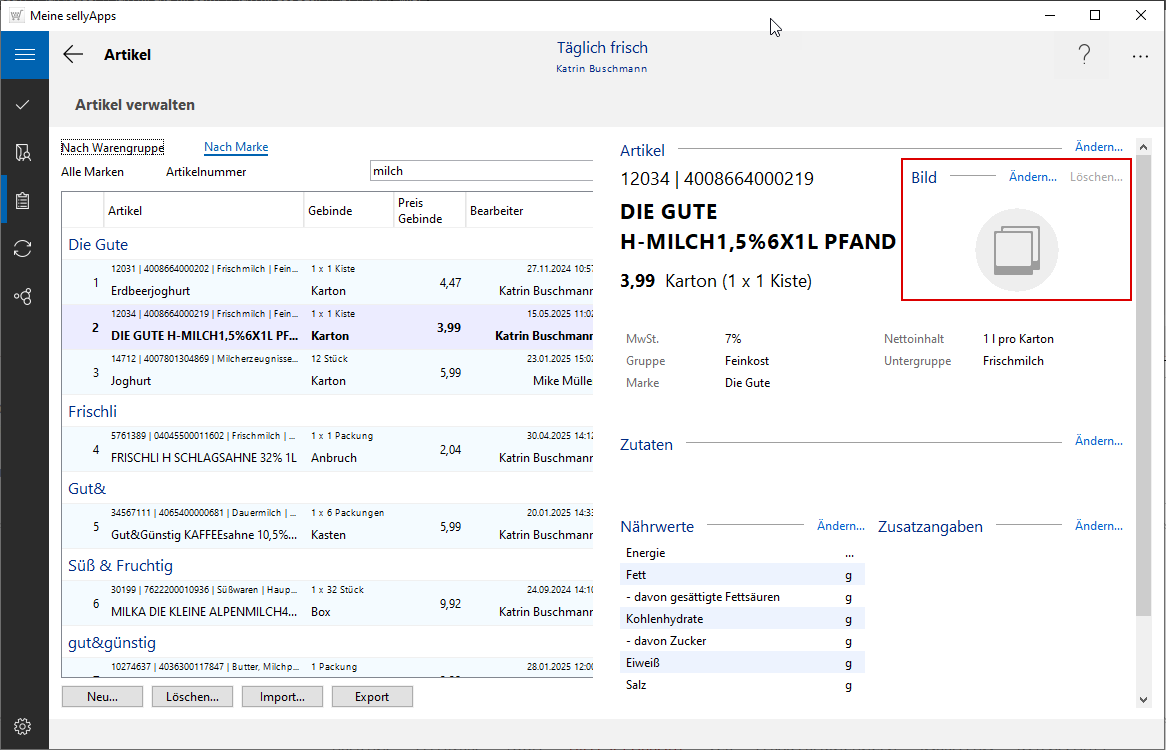Screen dimensions: 1166x750
Task: Click Ändern... link beside Bild
Action: (x=1032, y=177)
